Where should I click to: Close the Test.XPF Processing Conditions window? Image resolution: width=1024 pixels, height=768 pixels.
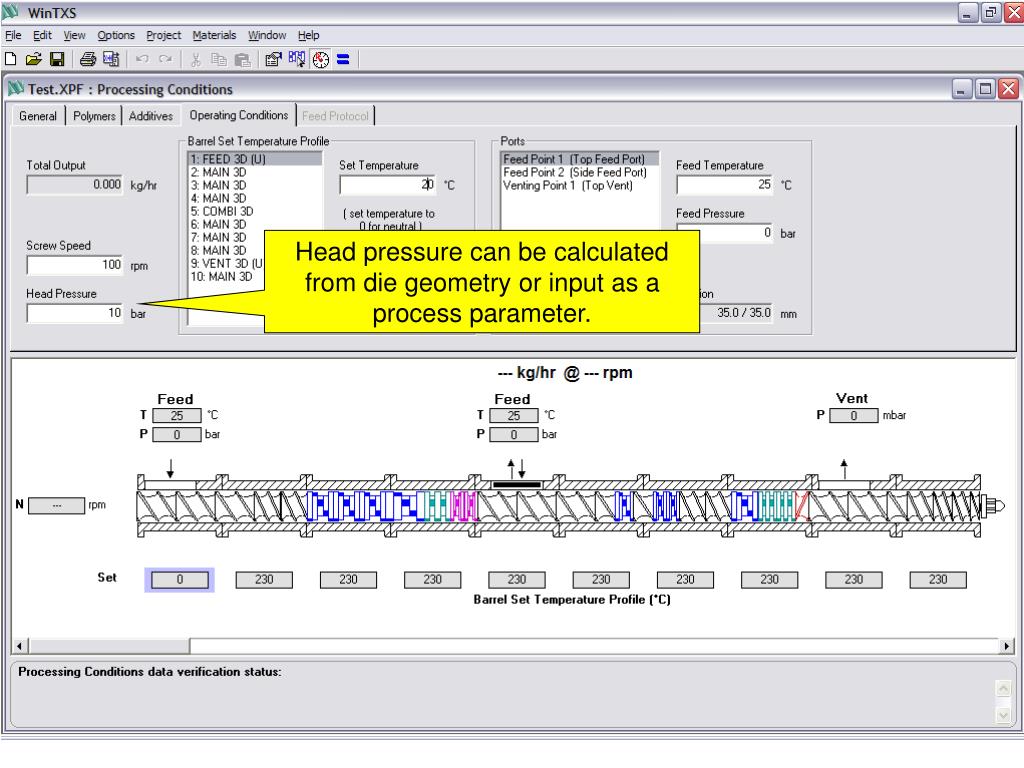click(1008, 88)
